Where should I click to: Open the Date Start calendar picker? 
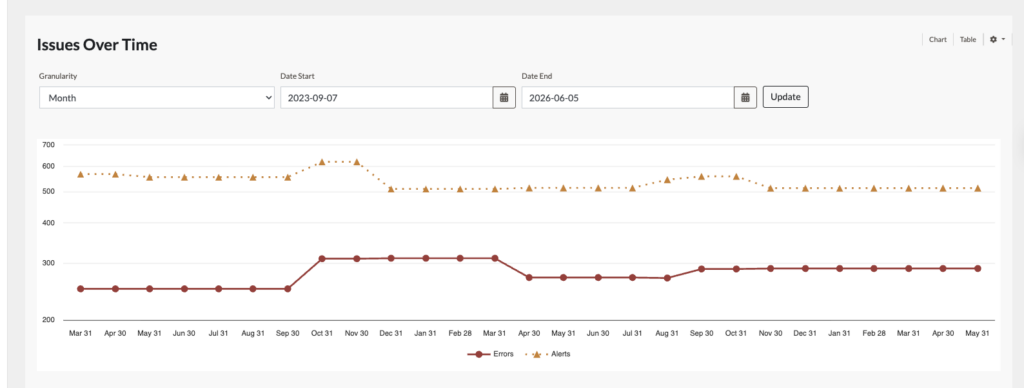(504, 97)
